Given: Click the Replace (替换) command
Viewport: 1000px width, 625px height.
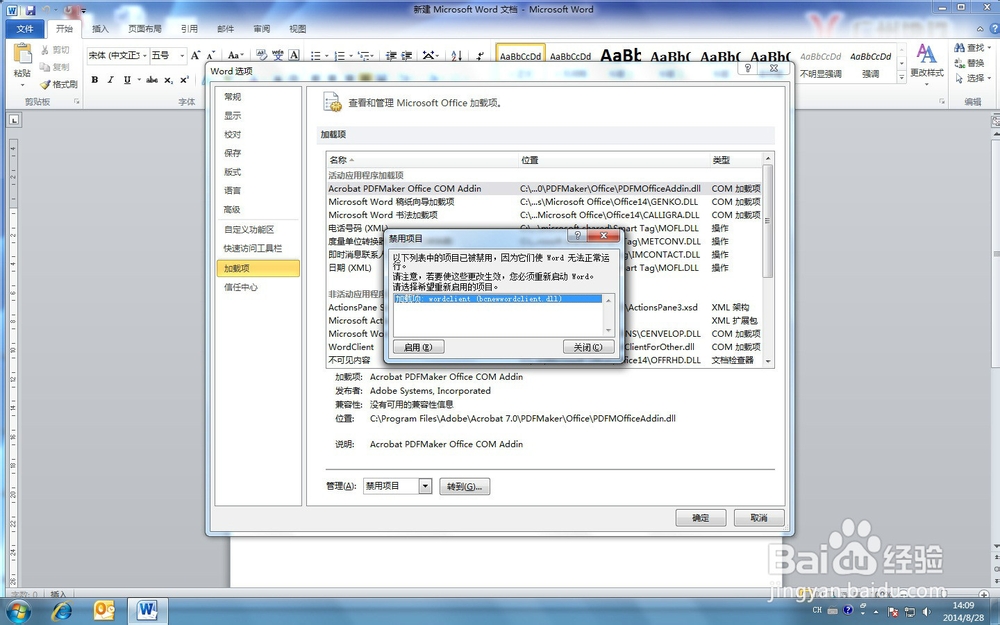Looking at the screenshot, I should (x=970, y=63).
